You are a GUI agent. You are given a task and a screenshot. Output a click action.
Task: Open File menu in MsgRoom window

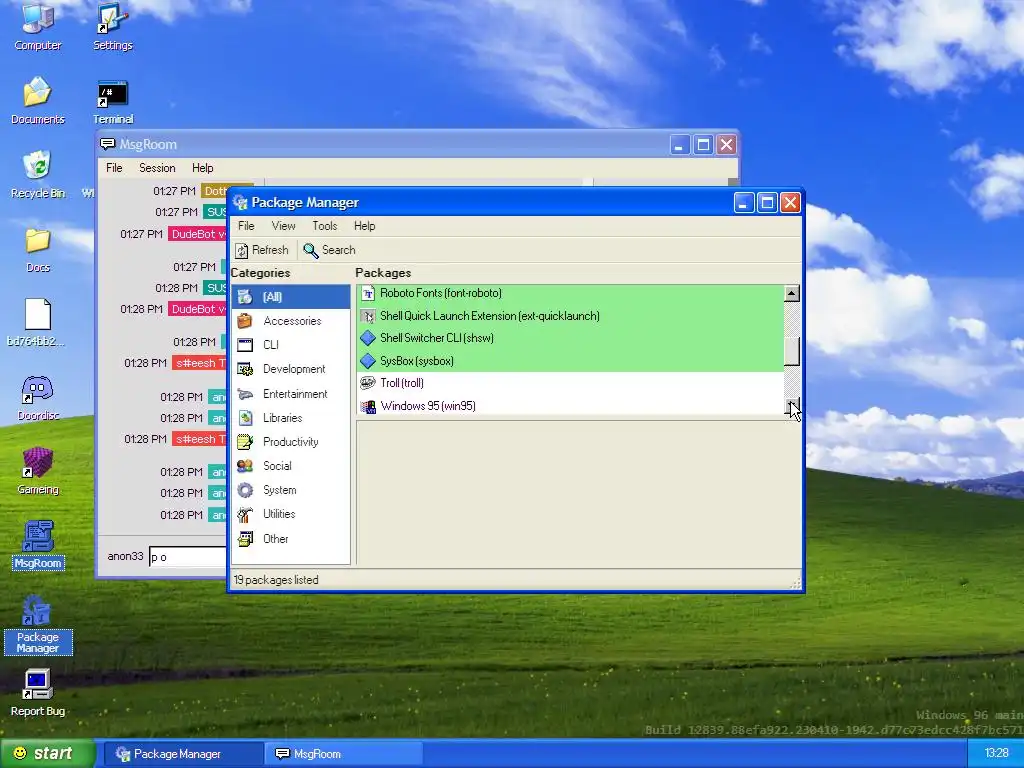[114, 168]
